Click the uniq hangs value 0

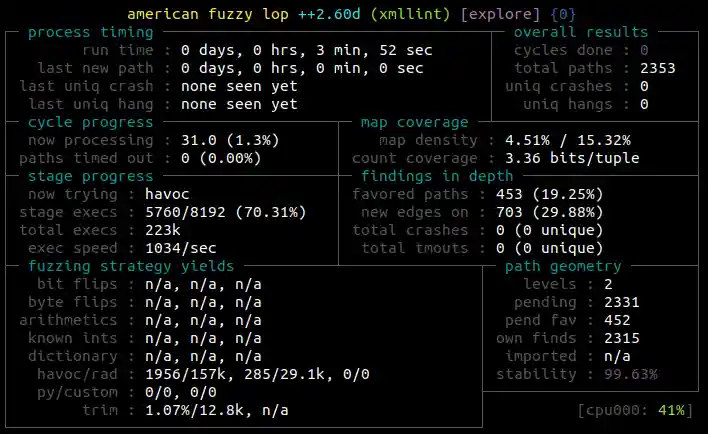[644, 104]
